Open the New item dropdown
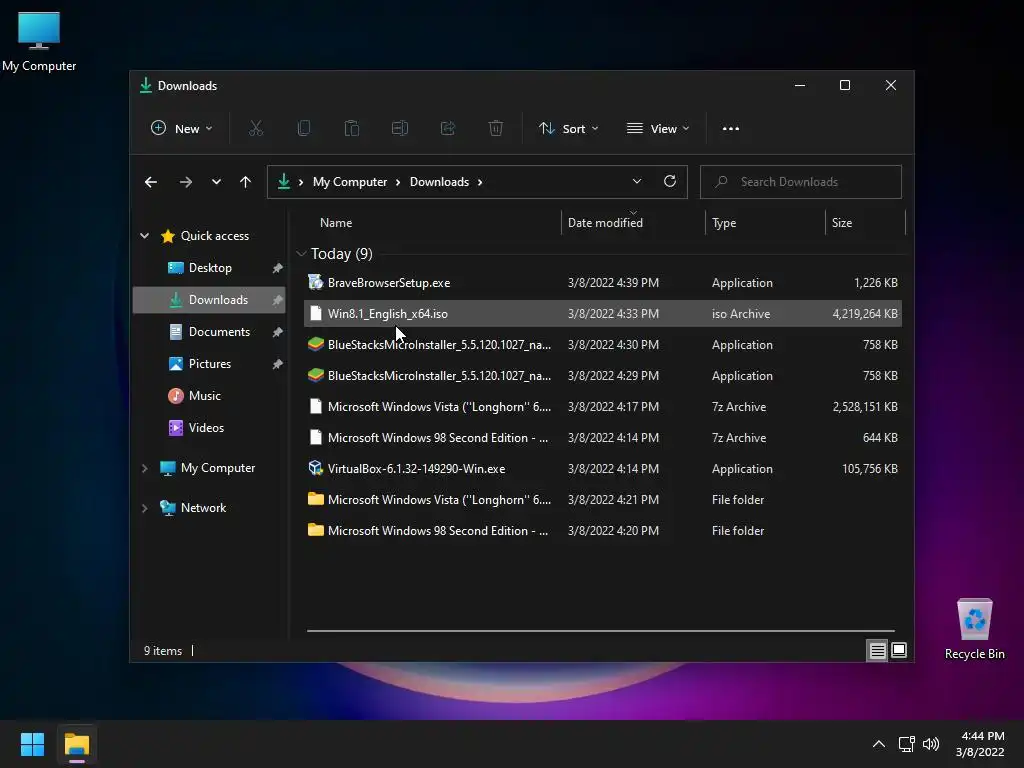Screen dimensions: 1024x768 [182, 129]
